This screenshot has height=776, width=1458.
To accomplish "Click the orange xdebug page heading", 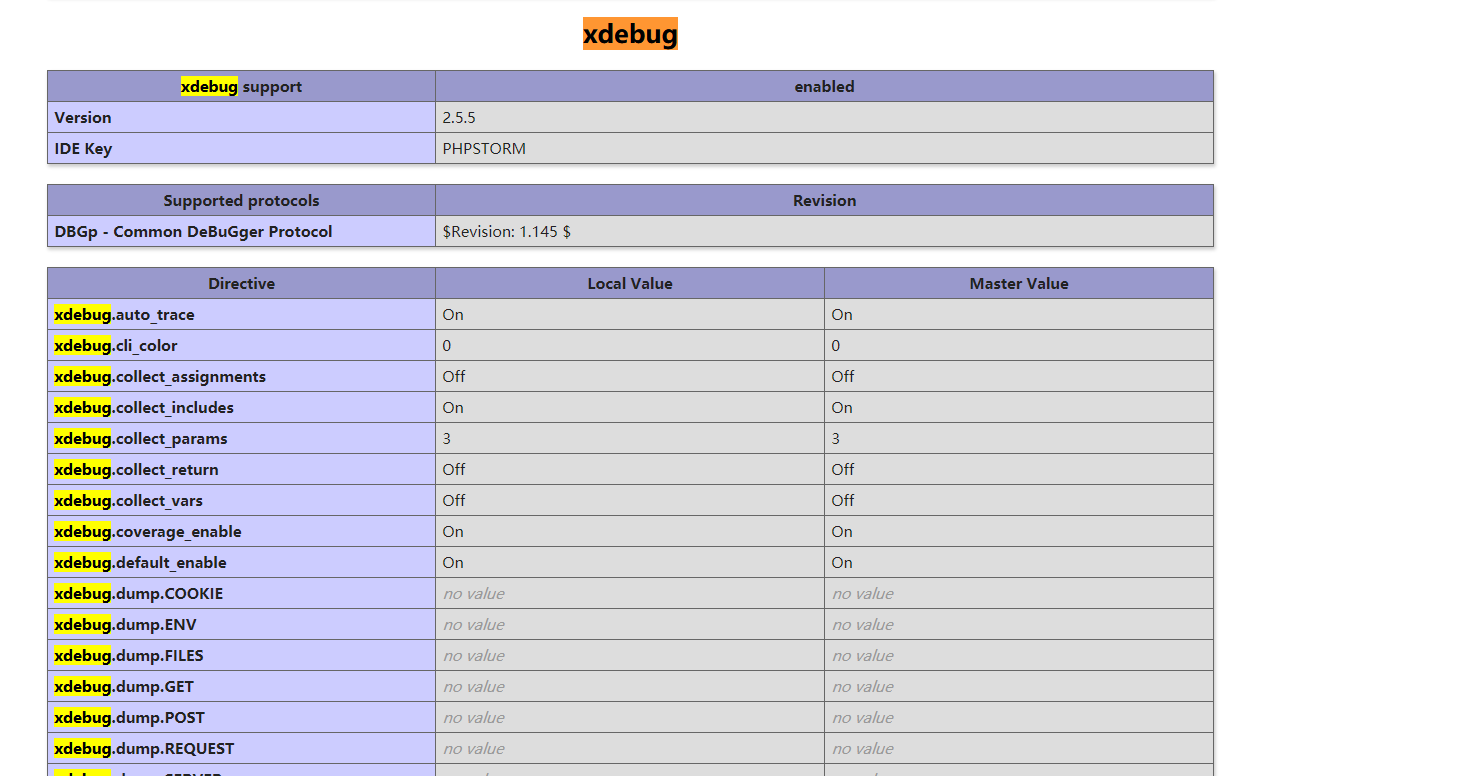I will 630,34.
